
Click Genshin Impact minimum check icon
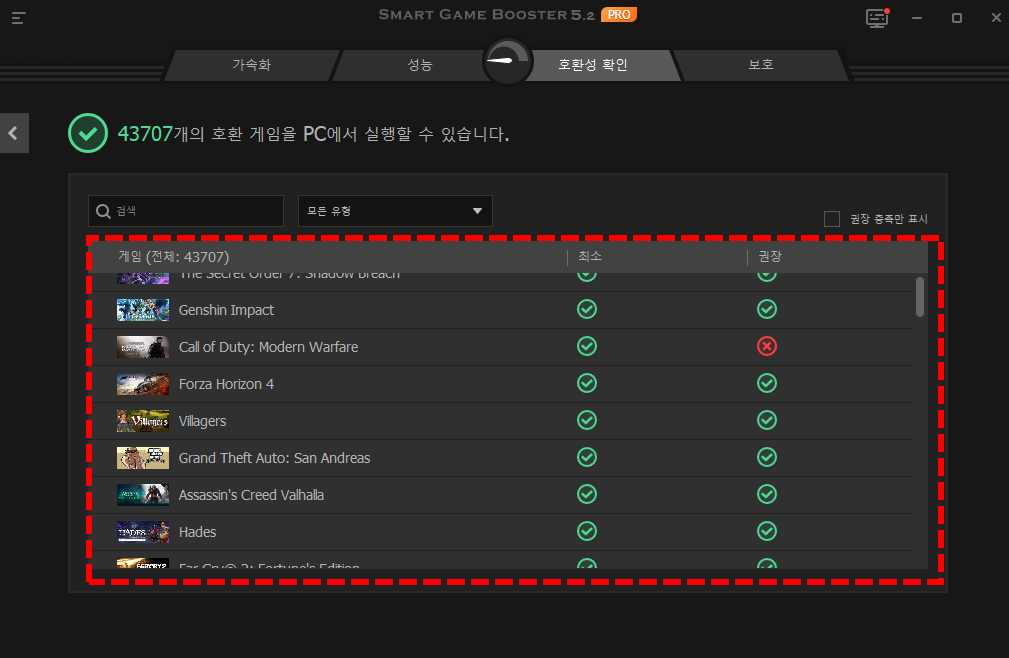pos(587,309)
